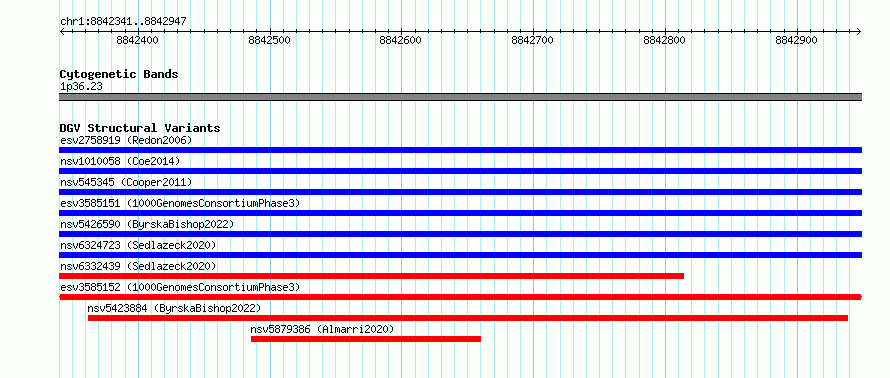Screen dimensions: 890x378
Task: Click the blue bar under nsv6324723
Action: (x=460, y=255)
